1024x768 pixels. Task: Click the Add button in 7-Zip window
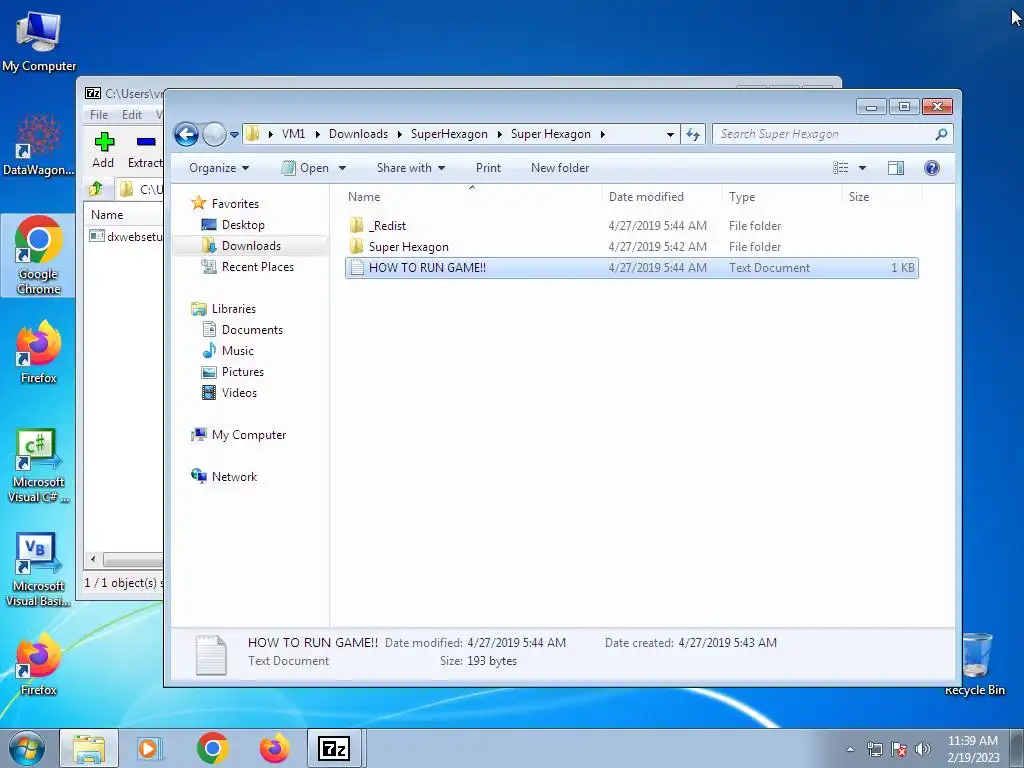(103, 150)
